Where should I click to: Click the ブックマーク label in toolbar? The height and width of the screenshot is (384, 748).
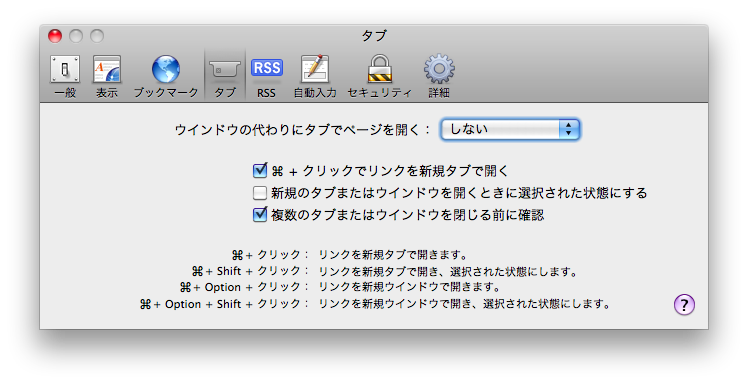pyautogui.click(x=166, y=93)
